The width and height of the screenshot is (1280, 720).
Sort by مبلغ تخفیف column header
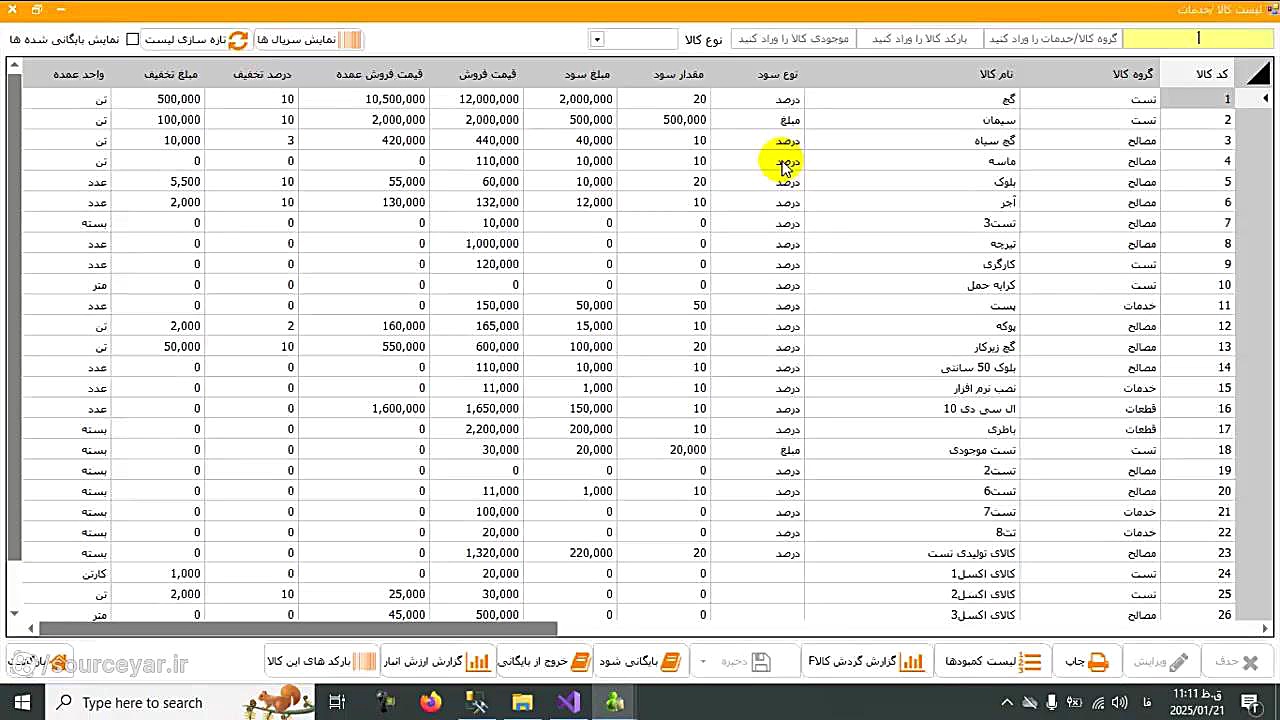(157, 74)
